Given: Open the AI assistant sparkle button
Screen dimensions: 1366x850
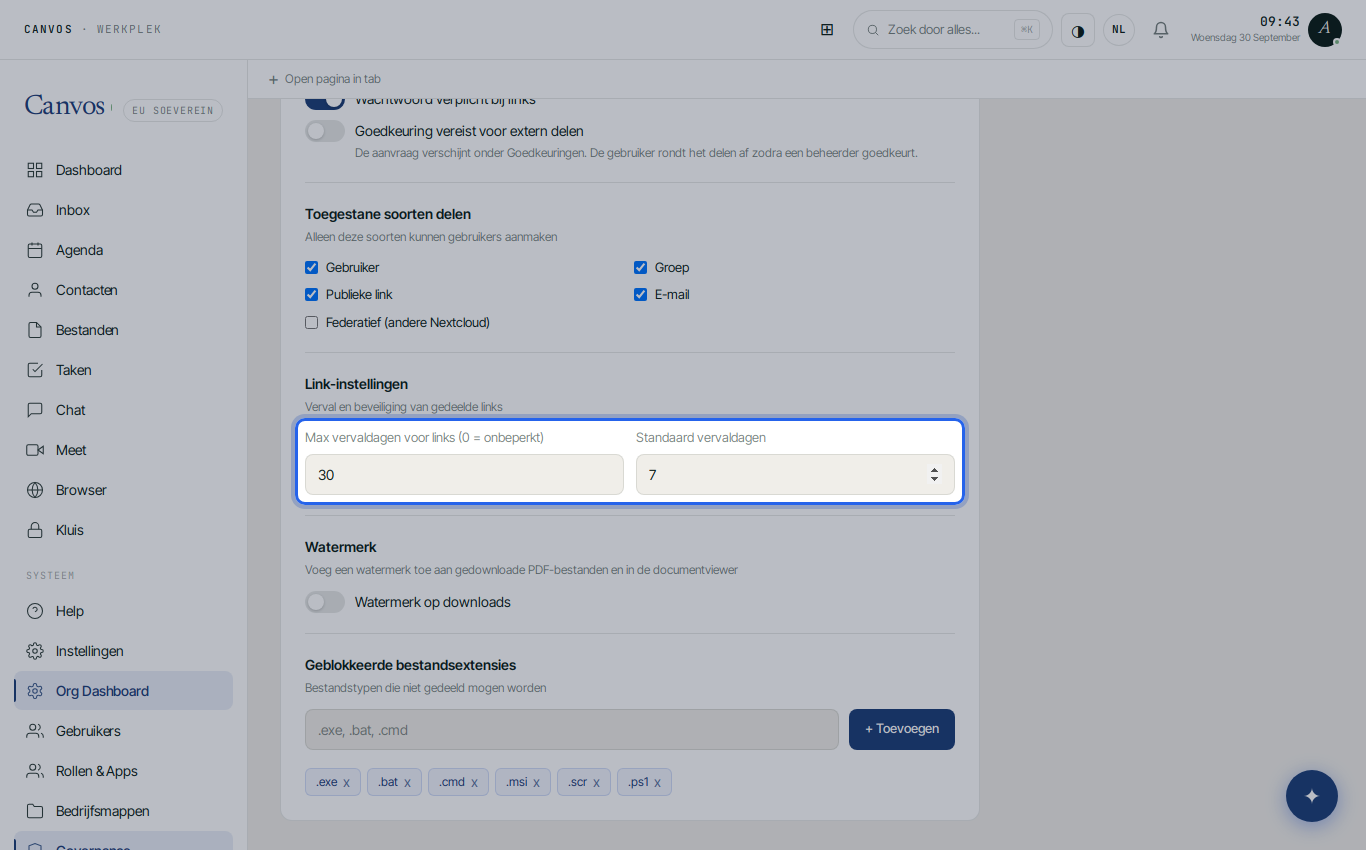Looking at the screenshot, I should (x=1312, y=796).
